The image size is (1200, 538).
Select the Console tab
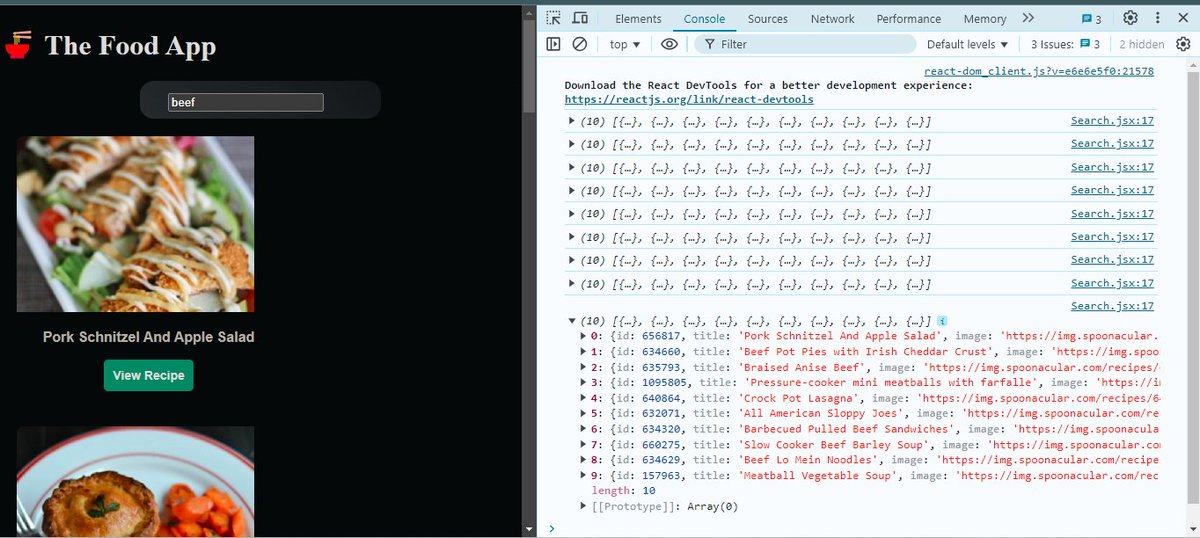[705, 19]
